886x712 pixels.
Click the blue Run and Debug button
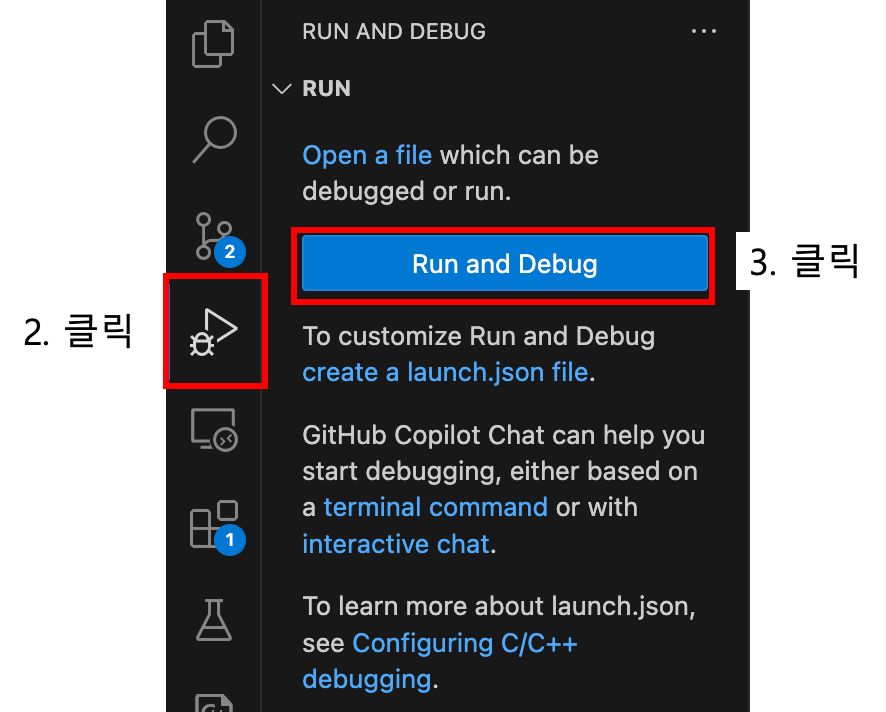pyautogui.click(x=505, y=264)
